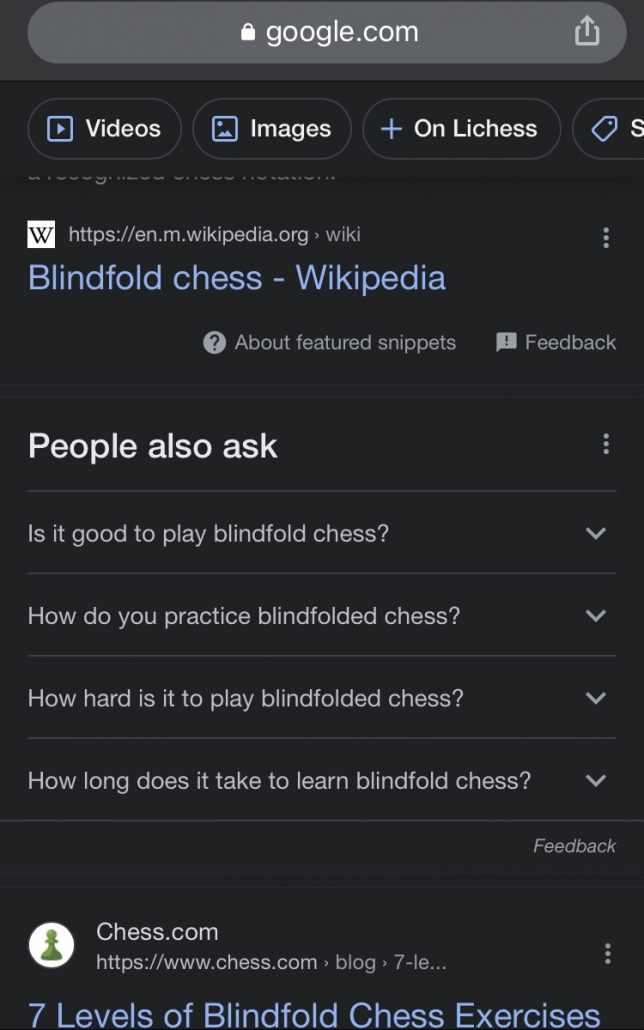644x1030 pixels.
Task: Tap the lock icon beside google.com
Action: [x=248, y=32]
